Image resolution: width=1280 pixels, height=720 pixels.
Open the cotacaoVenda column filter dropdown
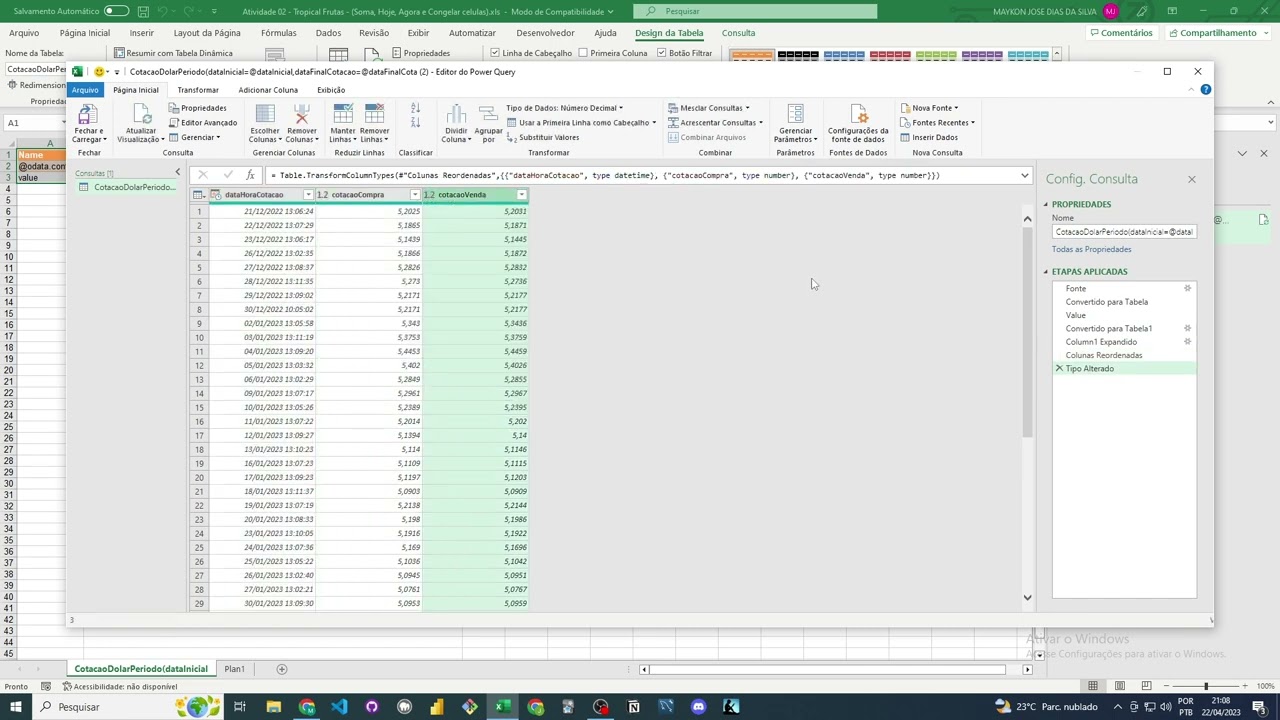521,195
